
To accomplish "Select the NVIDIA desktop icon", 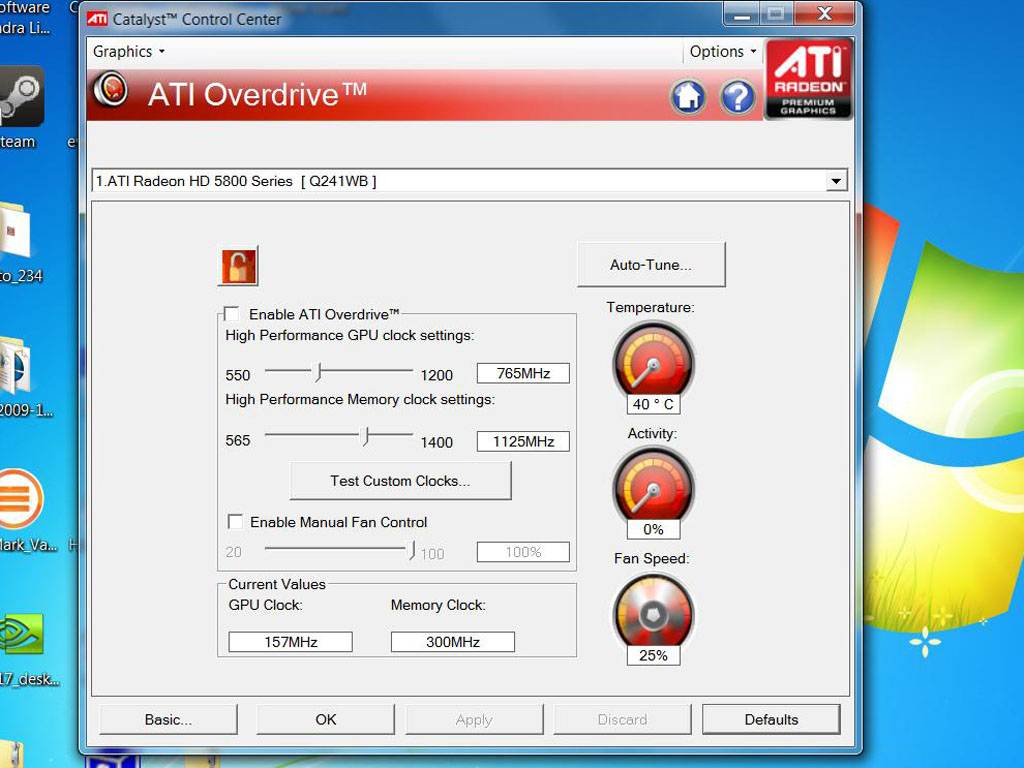I will click(21, 633).
